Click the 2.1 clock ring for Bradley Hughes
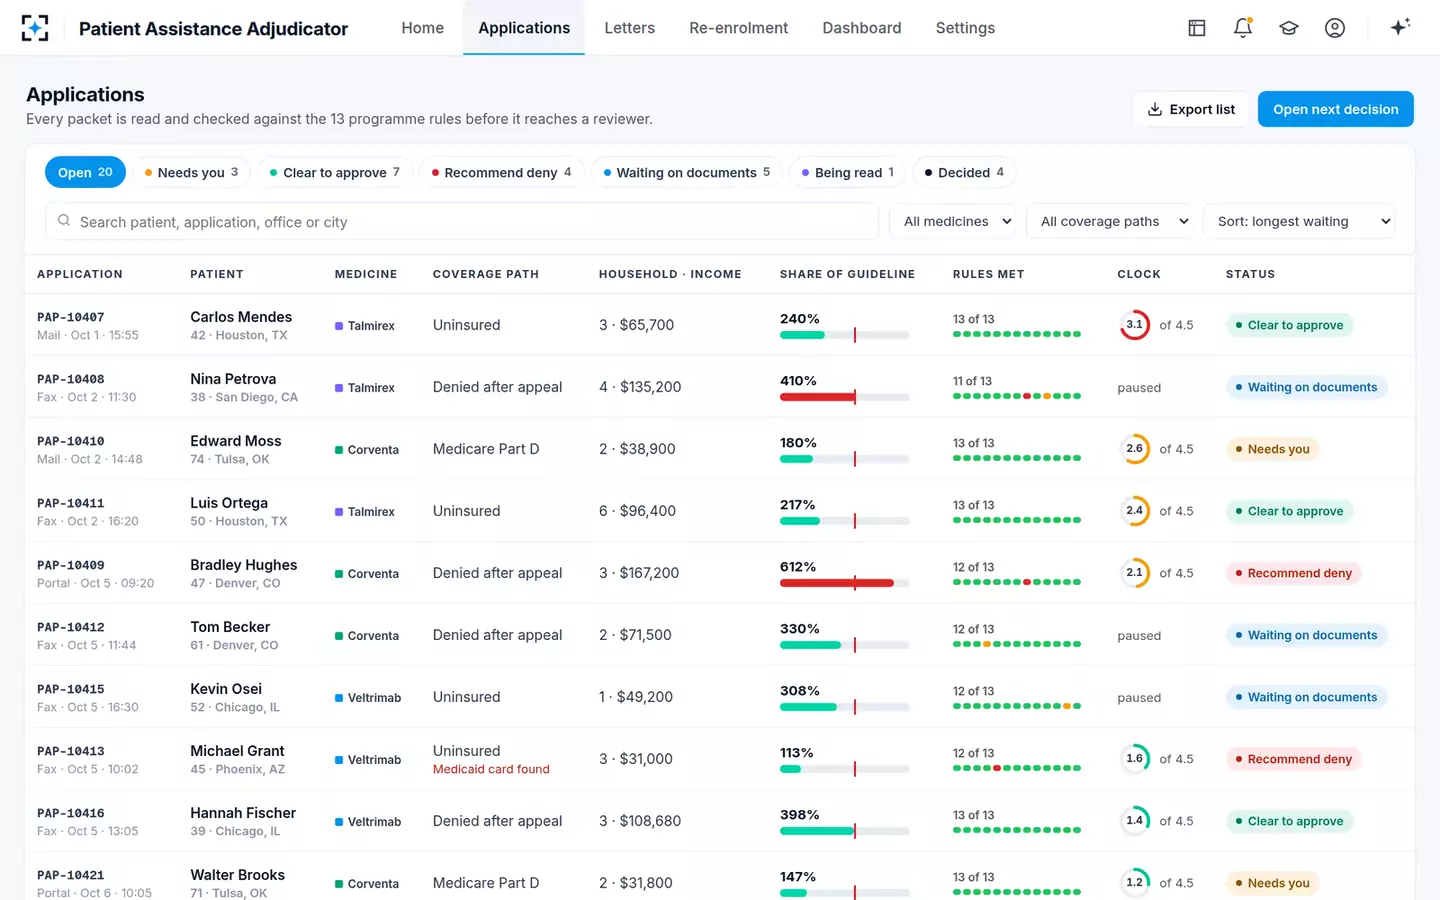Viewport: 1440px width, 900px height. coord(1134,573)
